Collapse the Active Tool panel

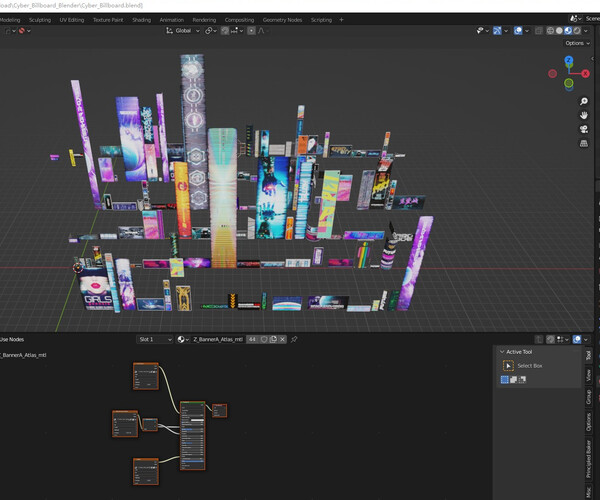502,352
